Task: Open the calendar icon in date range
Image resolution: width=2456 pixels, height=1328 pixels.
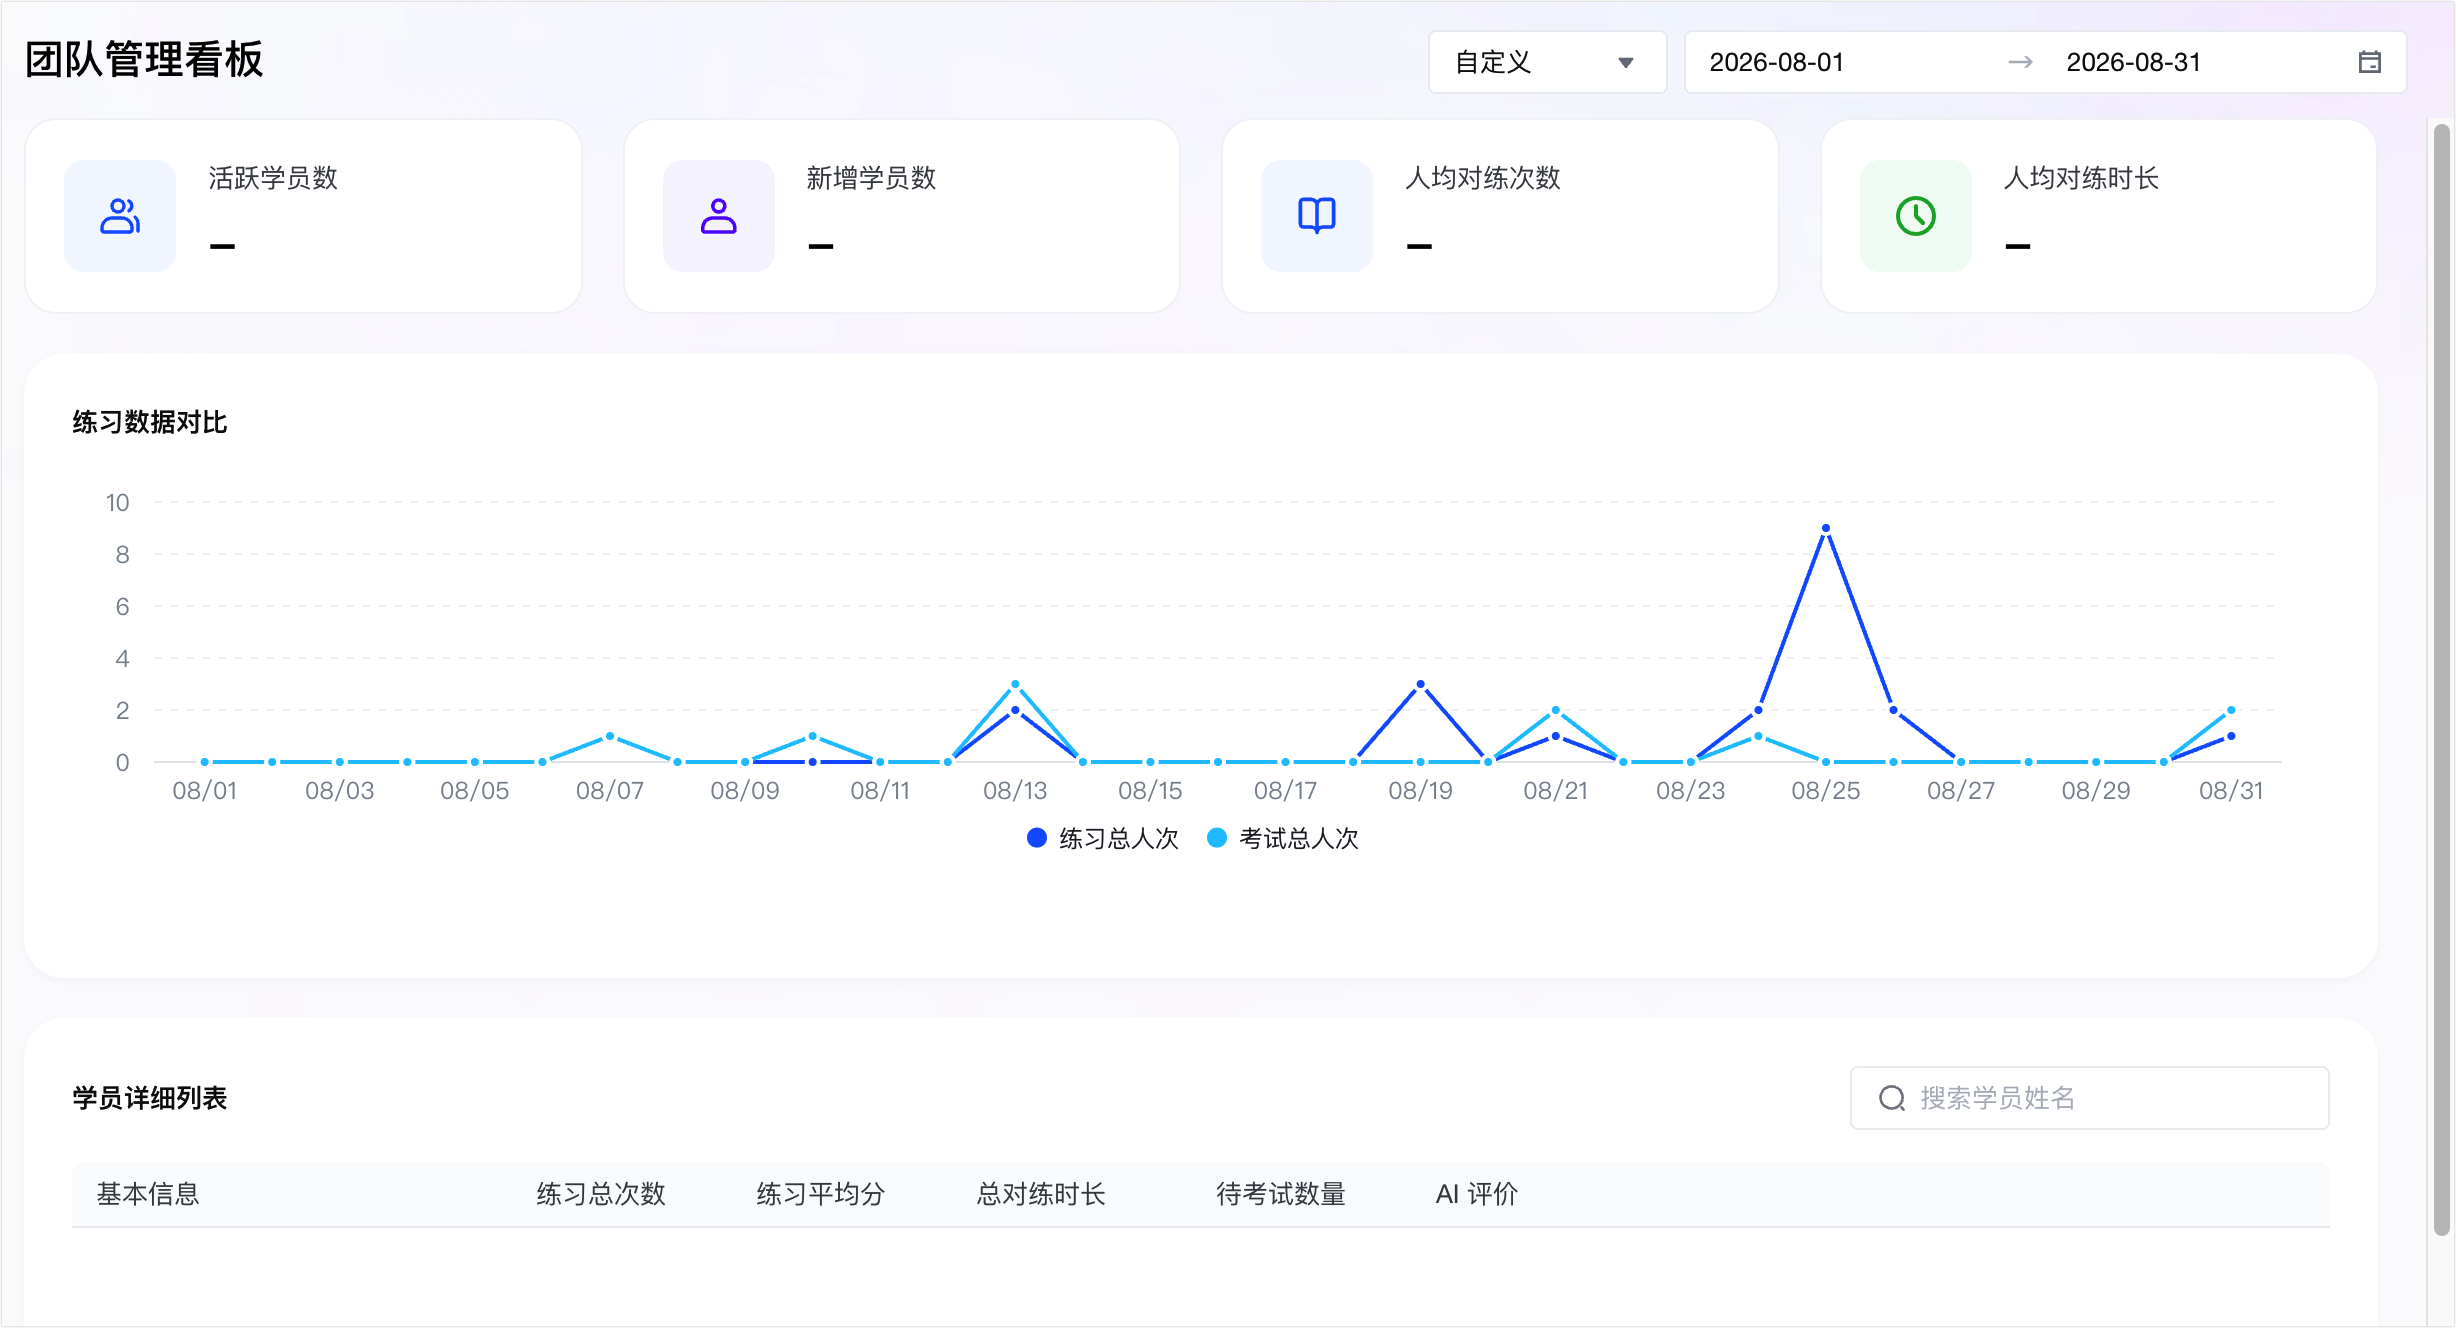Action: (x=2369, y=62)
